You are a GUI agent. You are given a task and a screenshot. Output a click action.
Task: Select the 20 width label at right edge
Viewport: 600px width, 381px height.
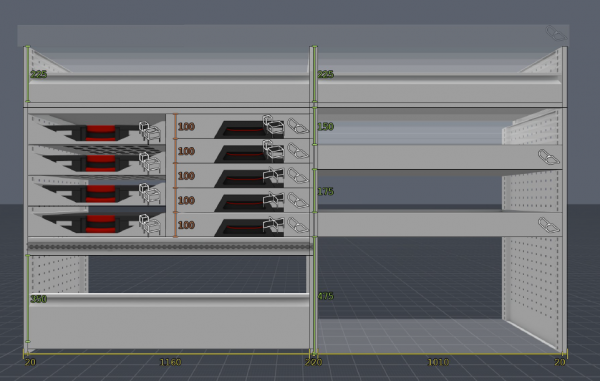point(560,362)
